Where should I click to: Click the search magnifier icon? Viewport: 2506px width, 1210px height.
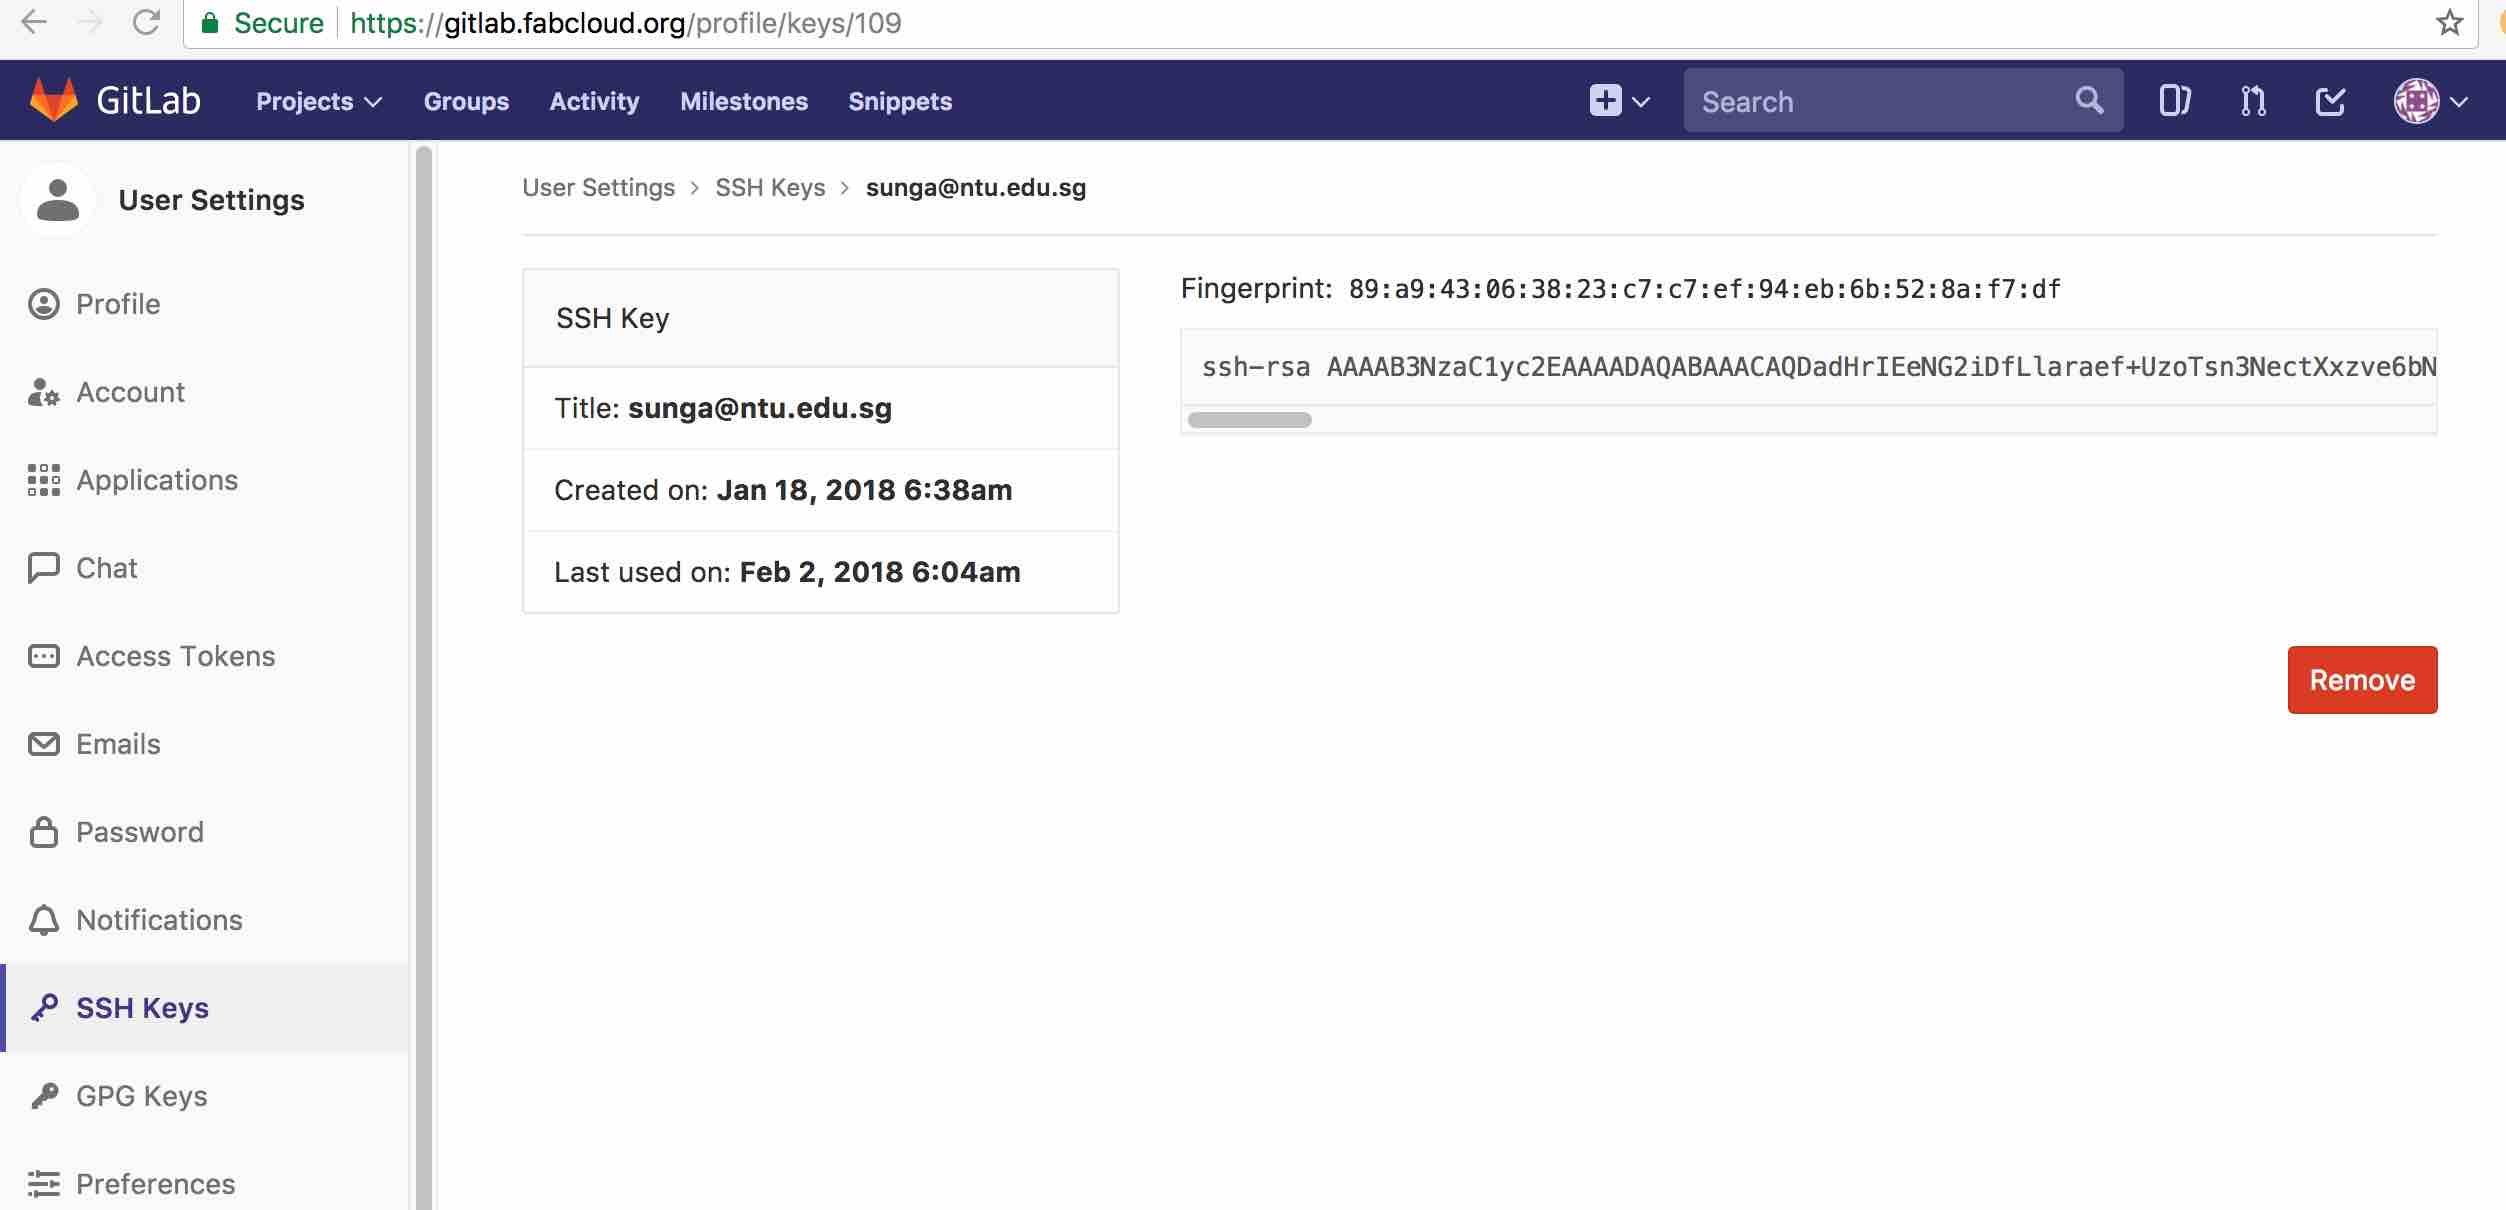(2089, 100)
